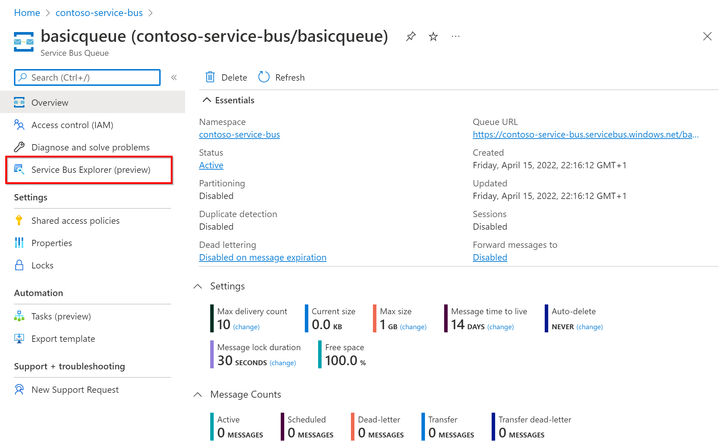Collapse the left navigation menu
This screenshot has height=443, width=727.
[x=174, y=77]
